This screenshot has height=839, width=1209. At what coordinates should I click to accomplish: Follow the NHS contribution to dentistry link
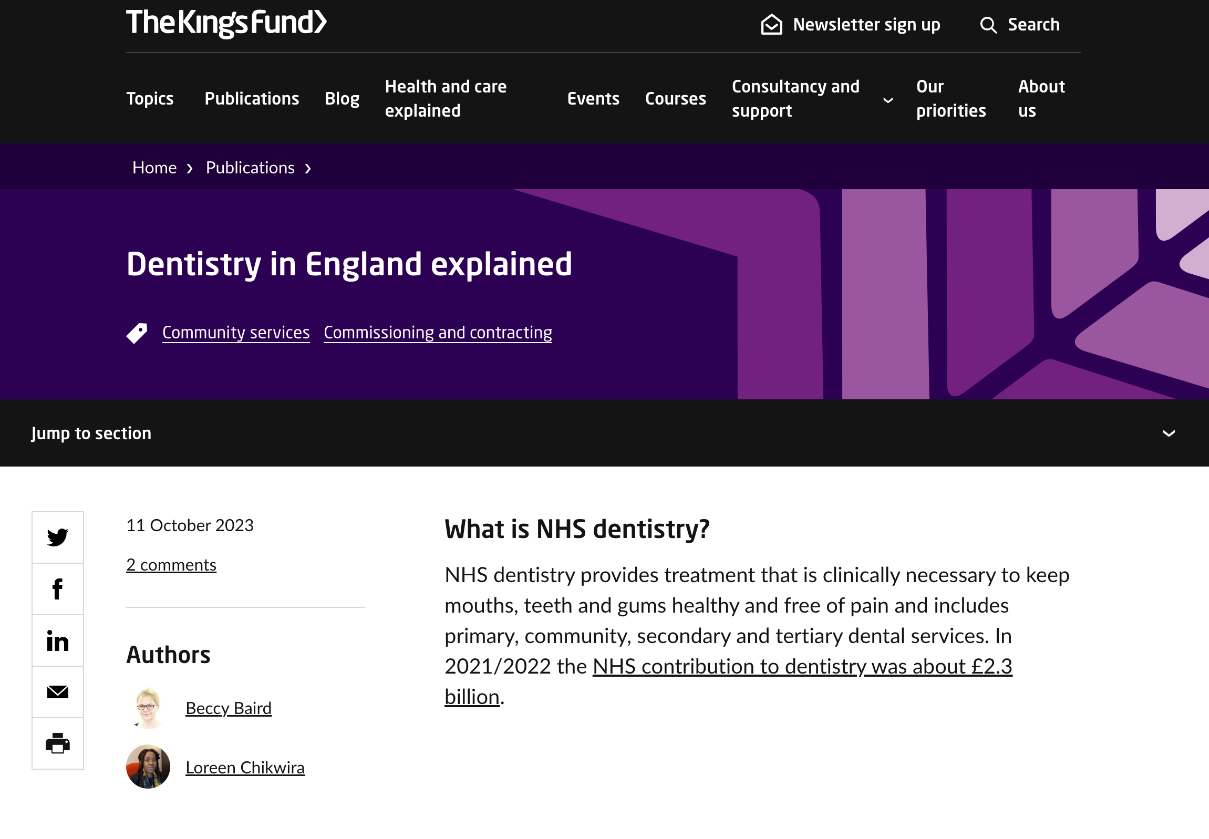pyautogui.click(x=802, y=666)
